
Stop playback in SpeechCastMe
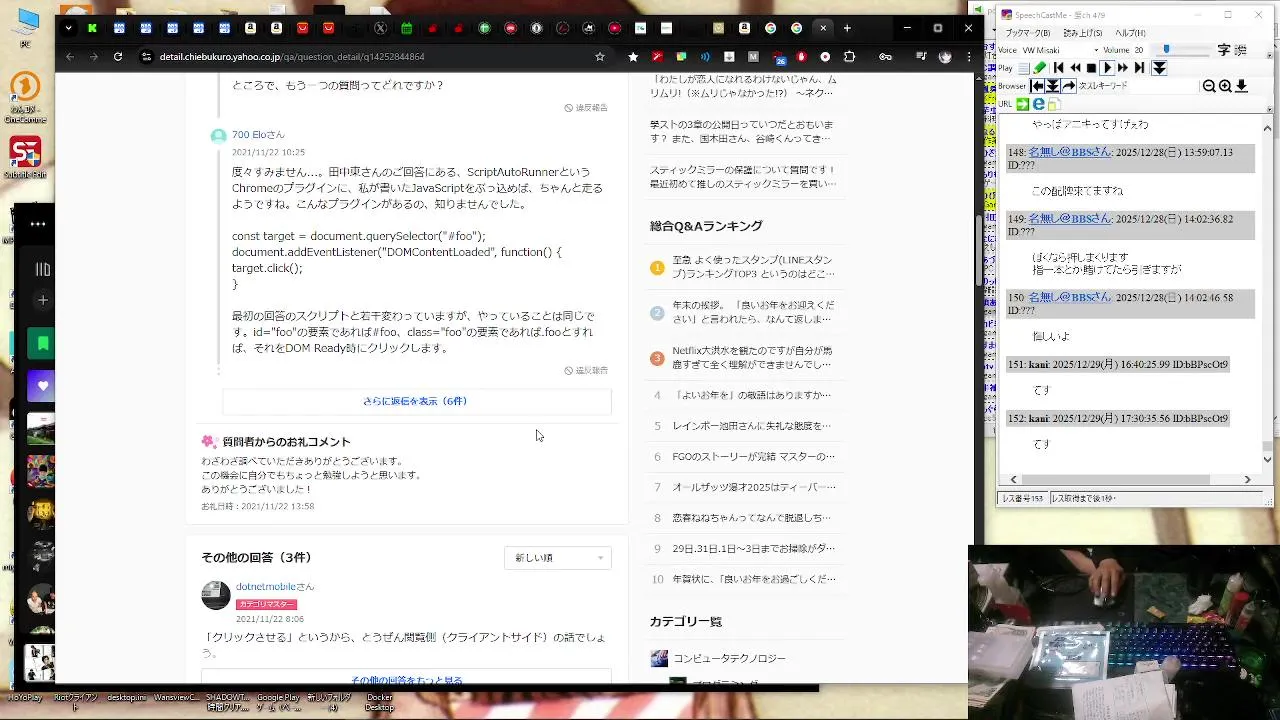[x=1091, y=68]
